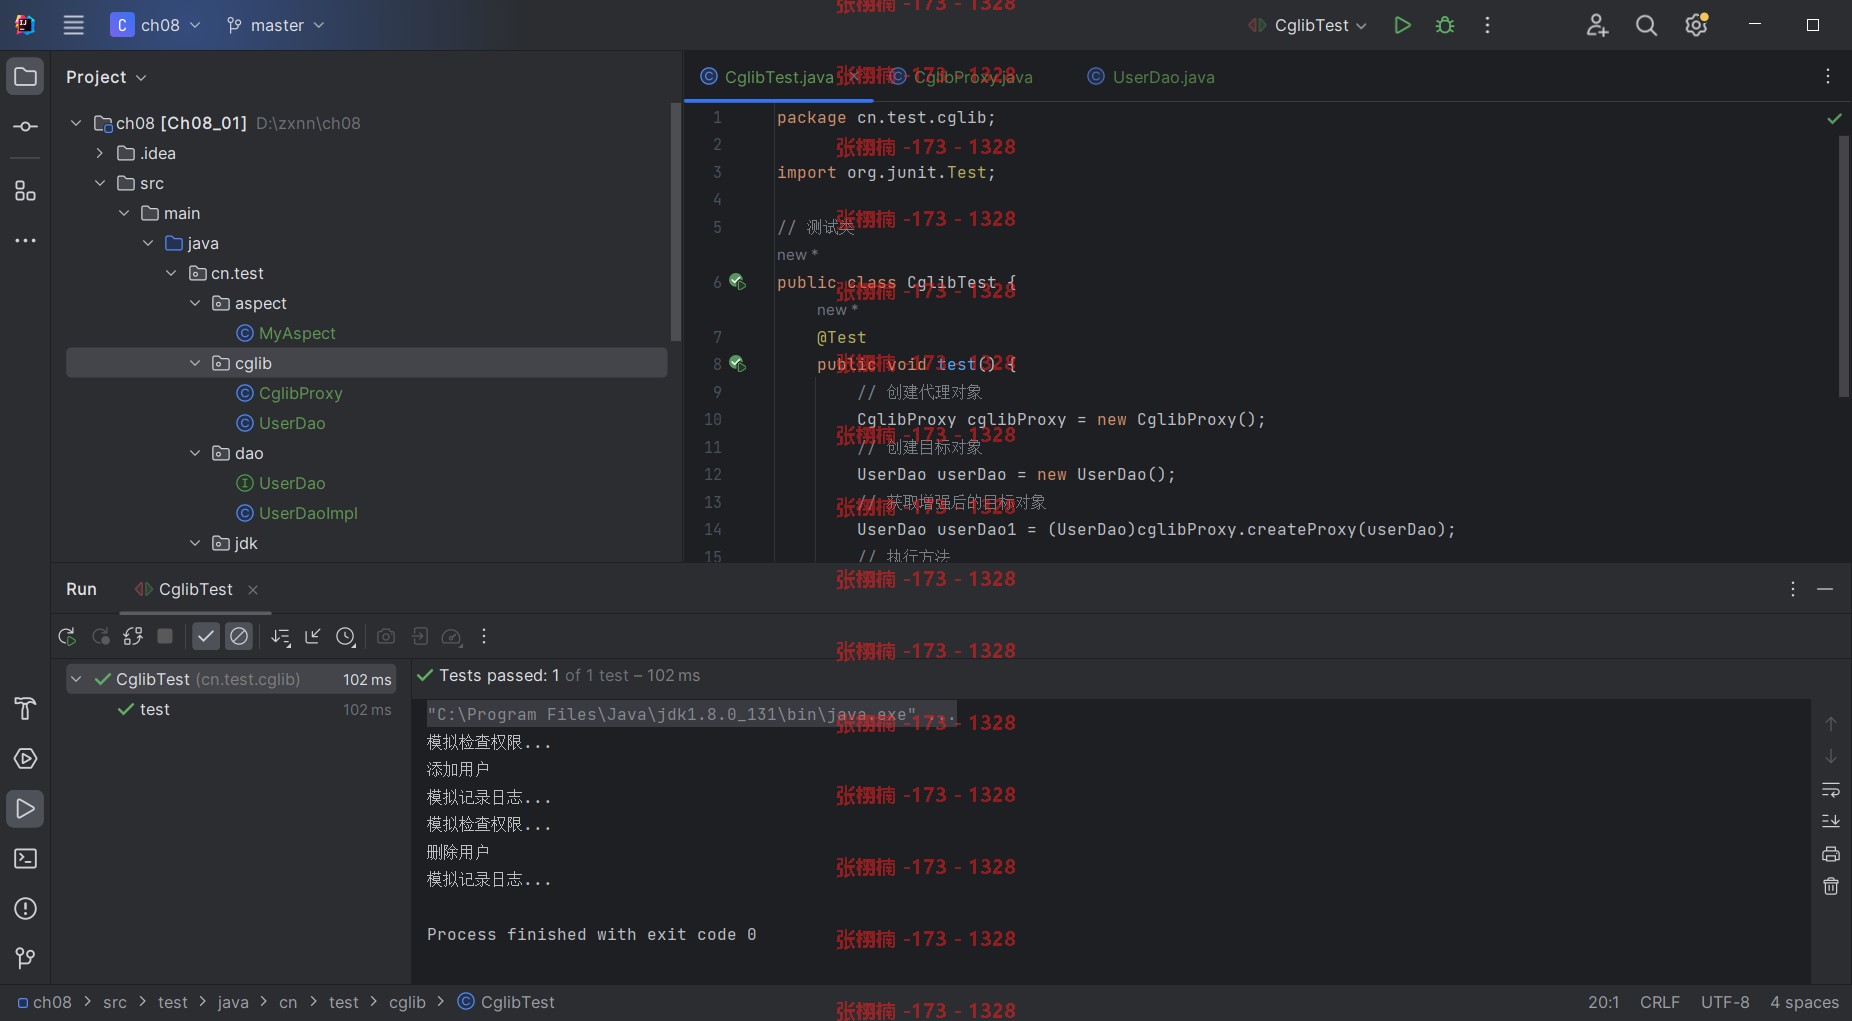Click the inspection status checkmark in editor

(1834, 119)
